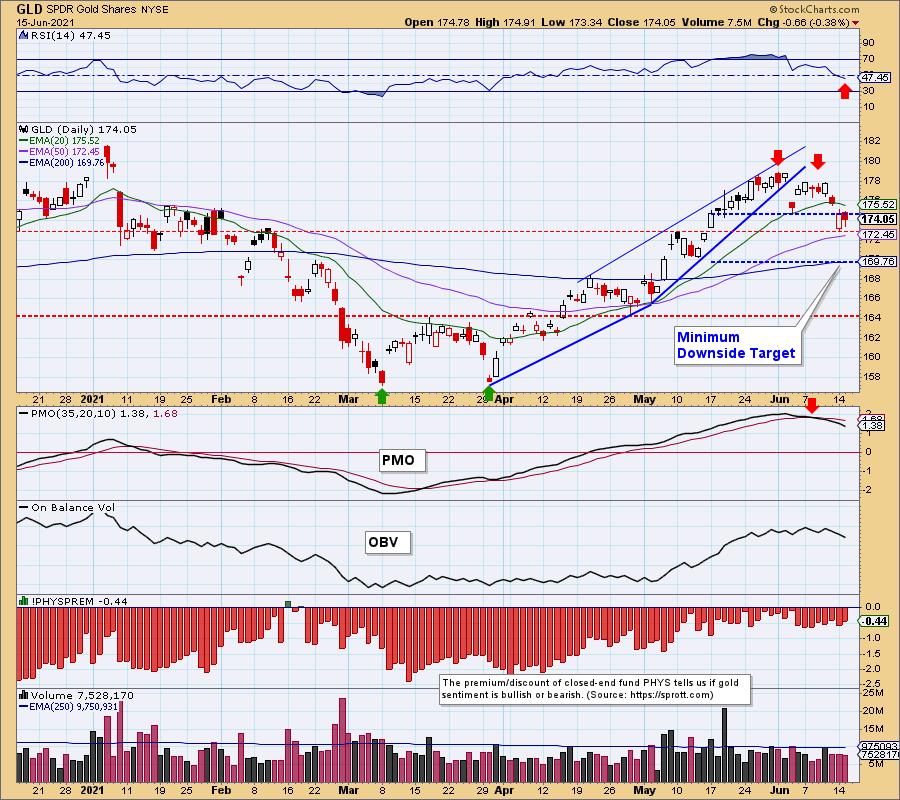Click the Open 174.78 value
Screen dimensions: 900x800
coord(437,22)
